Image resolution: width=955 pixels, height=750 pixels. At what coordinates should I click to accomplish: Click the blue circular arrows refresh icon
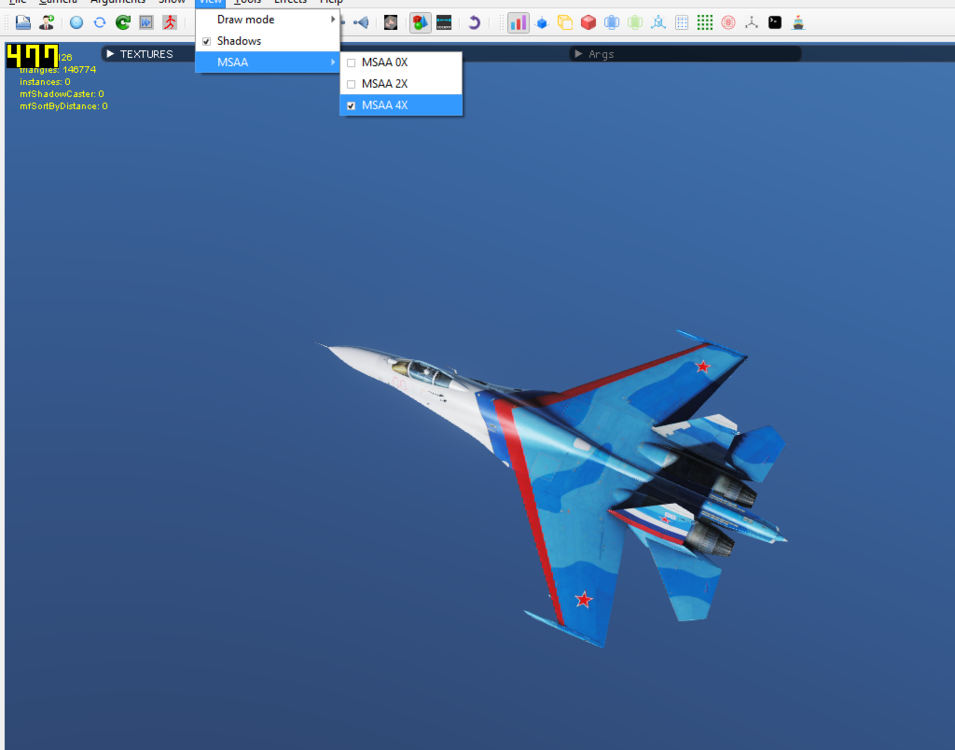(x=99, y=23)
